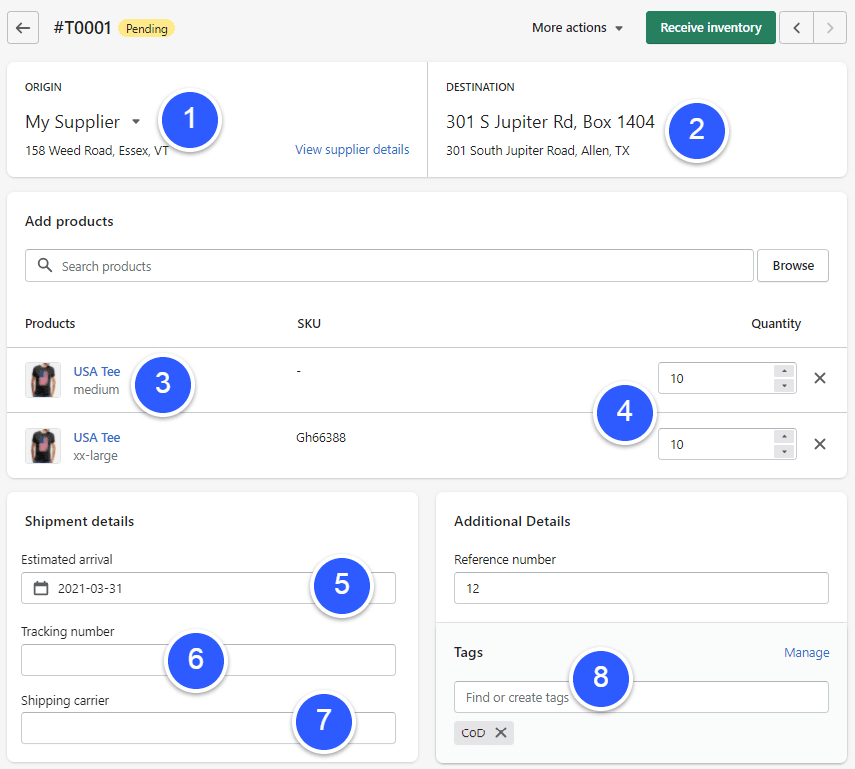Open the View supplier details link
This screenshot has width=855, height=769.
coord(352,149)
